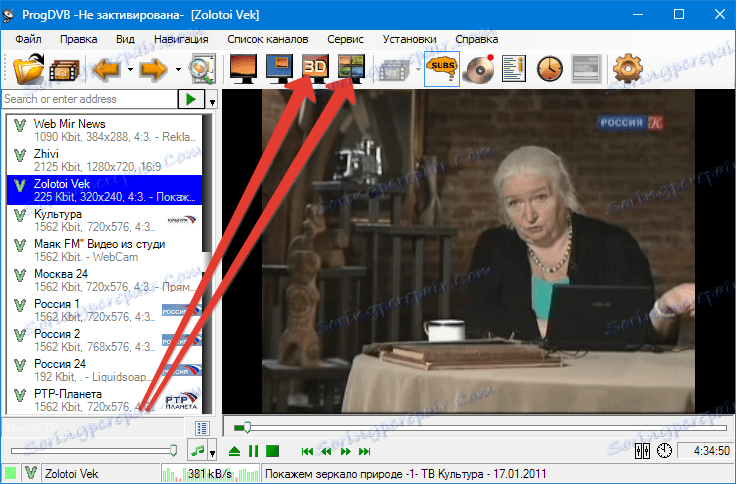
Task: Select the РТР-Планета channel
Action: coord(104,400)
